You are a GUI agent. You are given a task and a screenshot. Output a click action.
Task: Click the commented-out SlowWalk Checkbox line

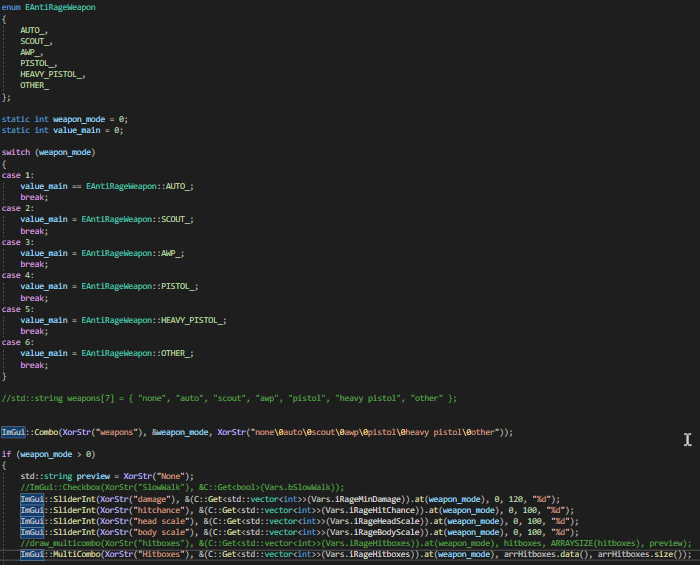click(x=181, y=487)
